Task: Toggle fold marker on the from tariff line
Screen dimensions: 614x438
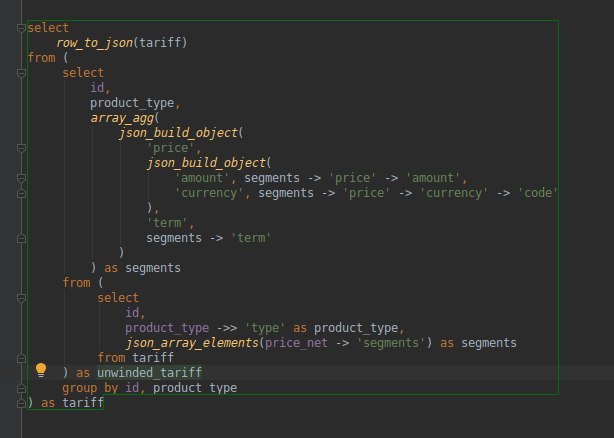Action: coord(22,358)
